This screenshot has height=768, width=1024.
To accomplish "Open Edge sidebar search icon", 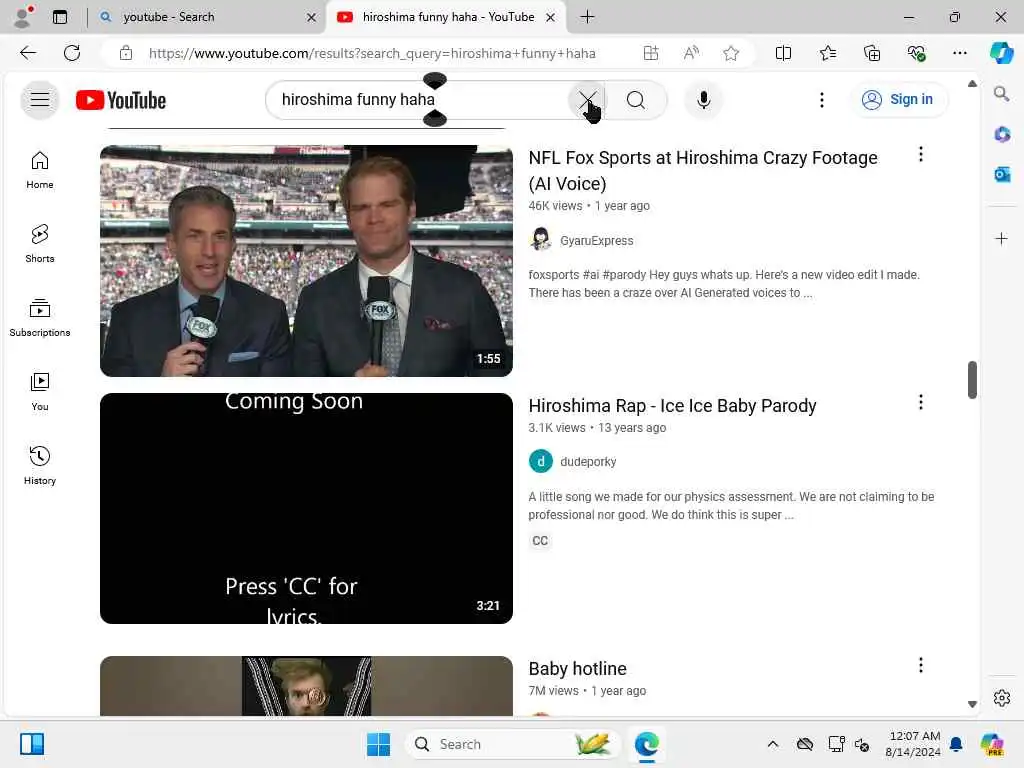I will point(1001,94).
